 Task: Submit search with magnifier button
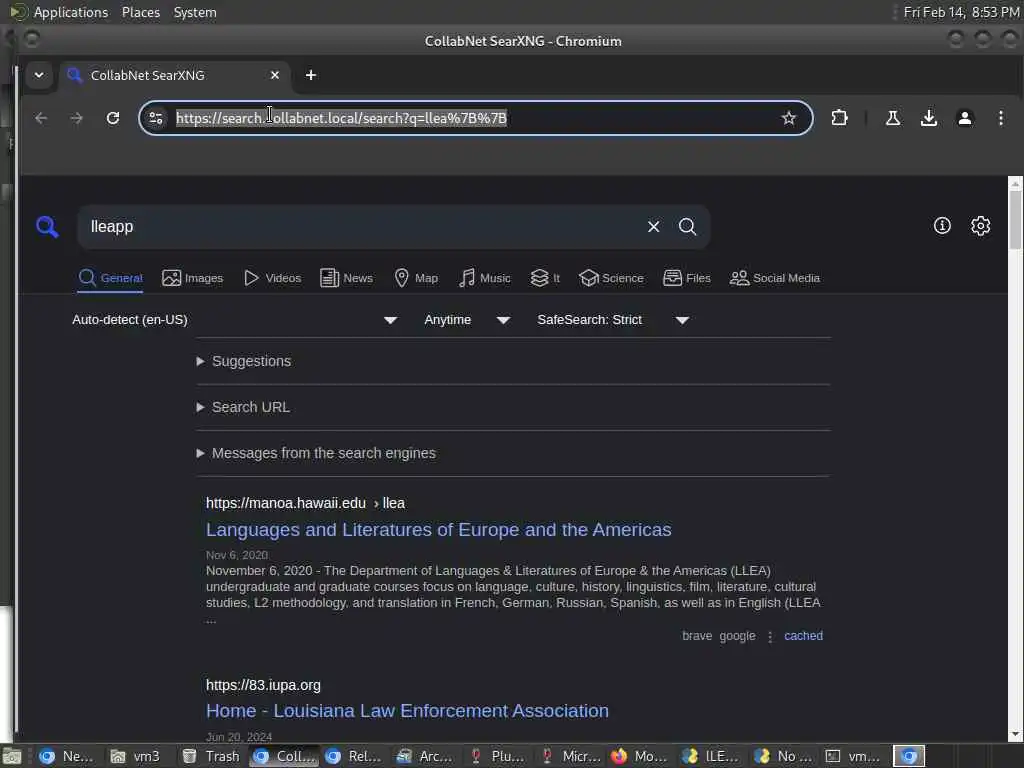point(687,227)
